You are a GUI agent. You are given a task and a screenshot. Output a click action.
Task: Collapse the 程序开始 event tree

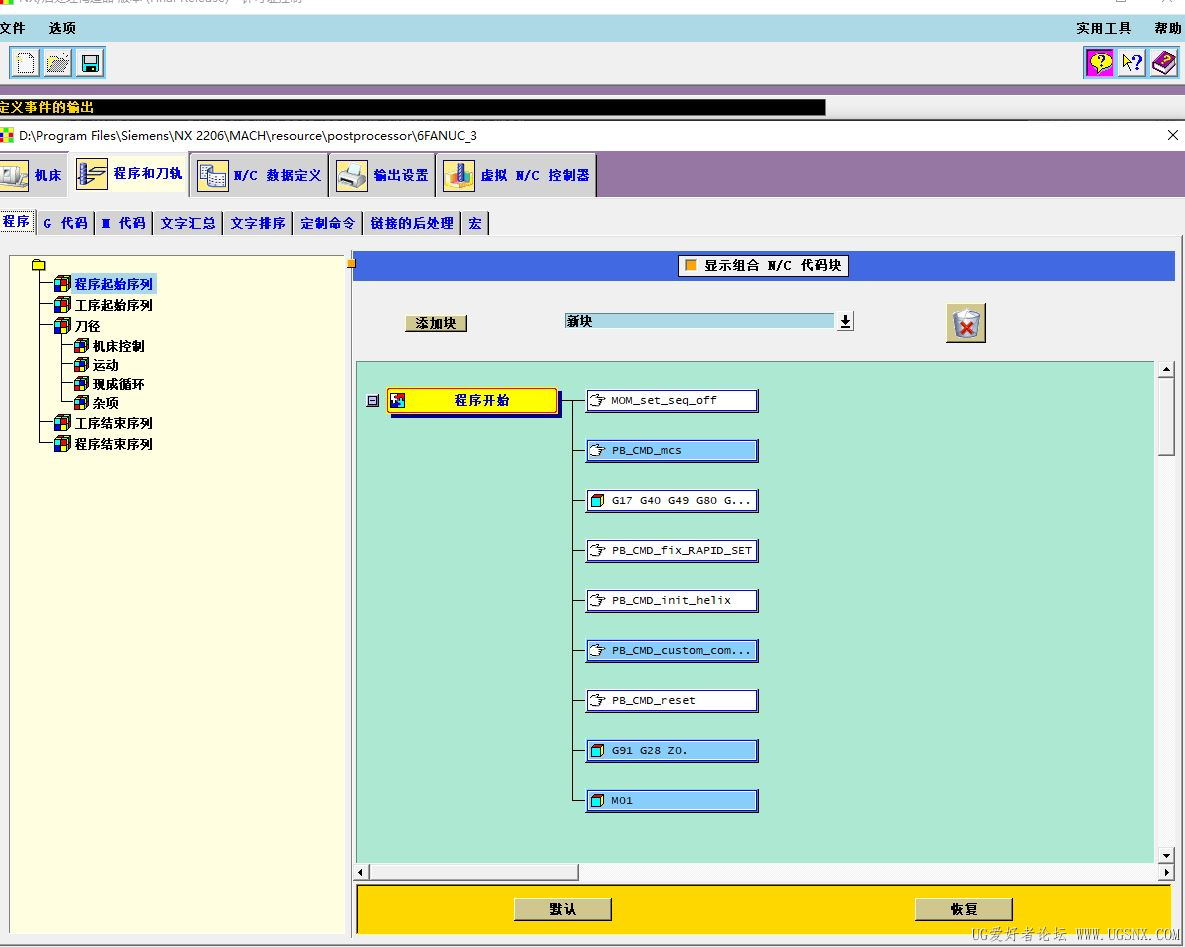pyautogui.click(x=373, y=401)
